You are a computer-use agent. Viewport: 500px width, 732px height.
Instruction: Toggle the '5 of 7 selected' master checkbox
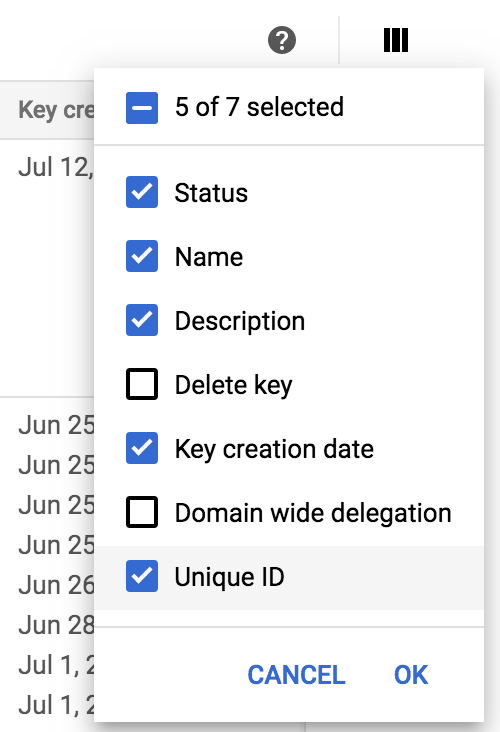(142, 108)
